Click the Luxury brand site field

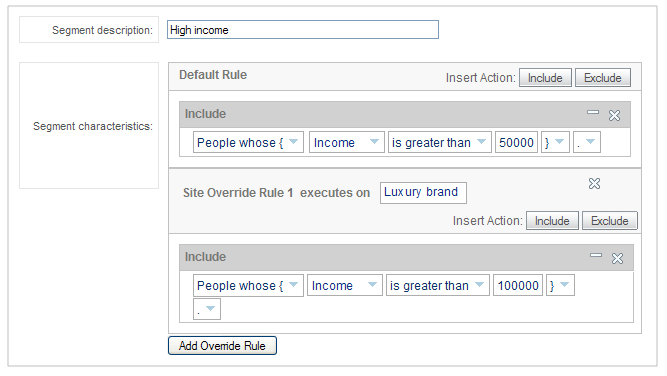coord(423,193)
